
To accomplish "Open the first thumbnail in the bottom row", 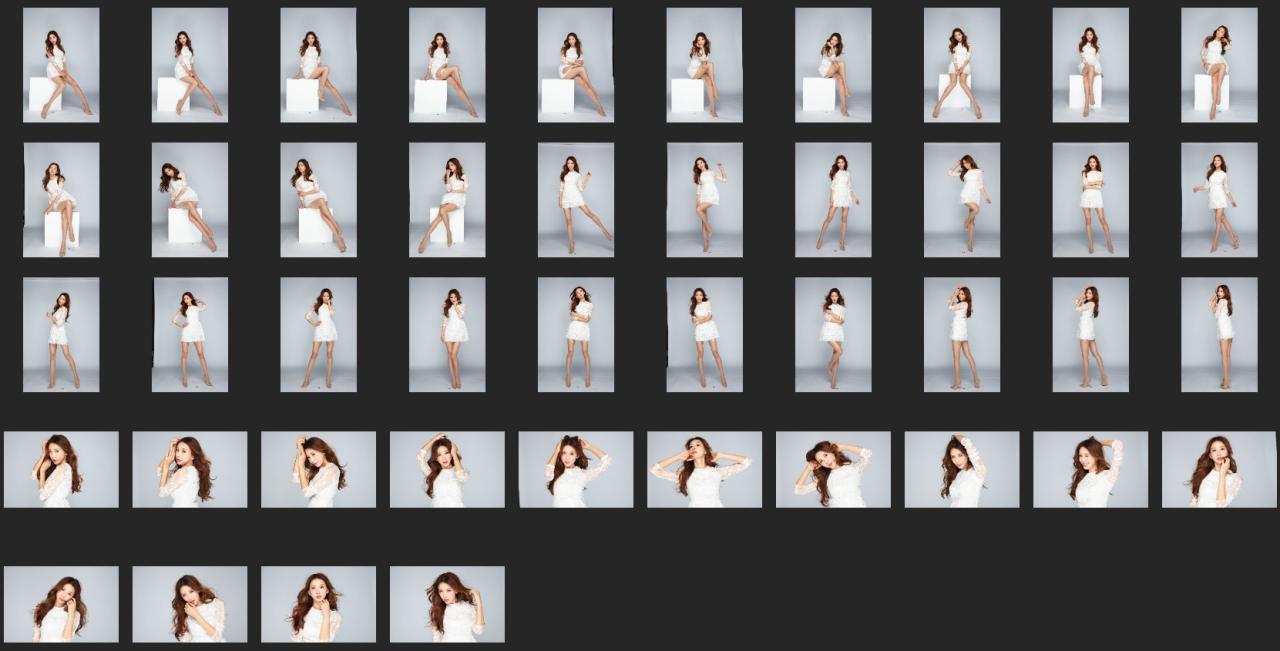I will [61, 605].
